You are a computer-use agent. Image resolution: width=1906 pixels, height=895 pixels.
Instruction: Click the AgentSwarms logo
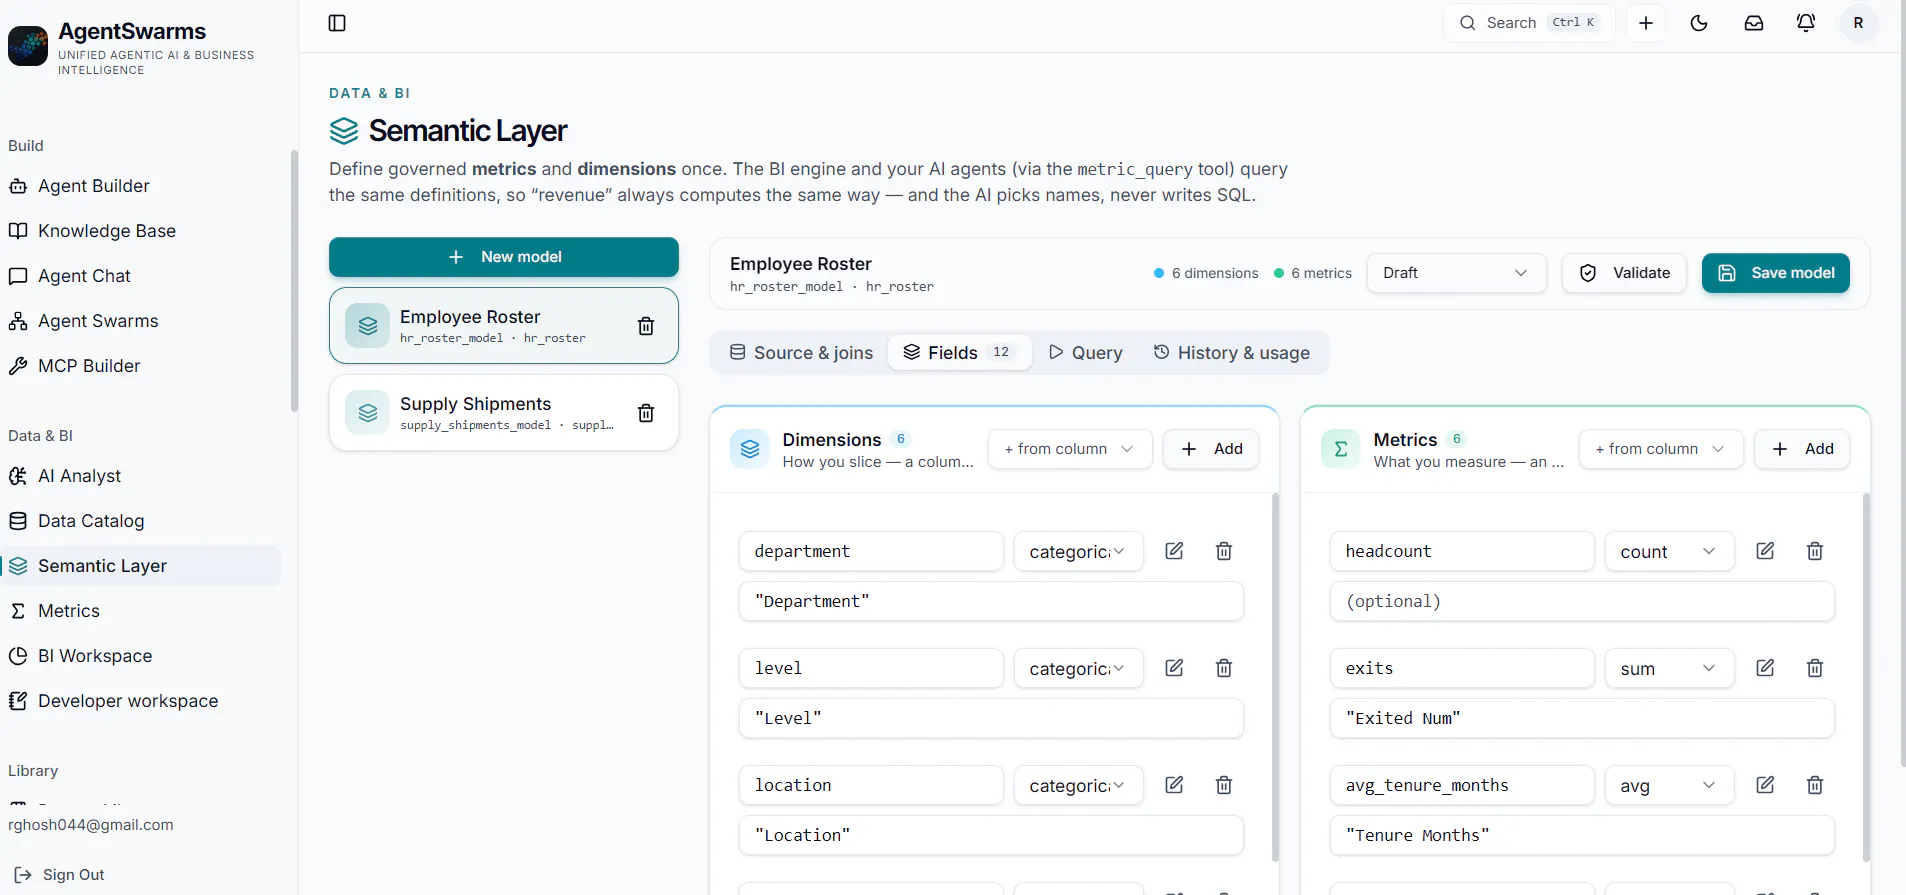tap(28, 46)
